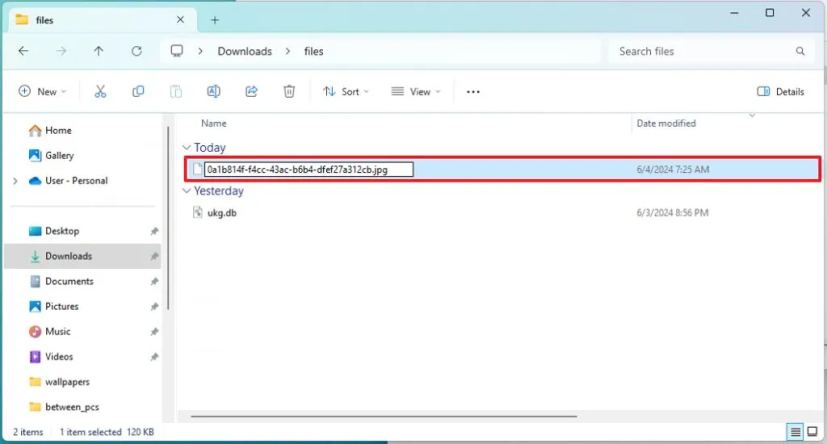Open the See more ellipsis menu
Screen dimensions: 827x444
pyautogui.click(x=473, y=92)
